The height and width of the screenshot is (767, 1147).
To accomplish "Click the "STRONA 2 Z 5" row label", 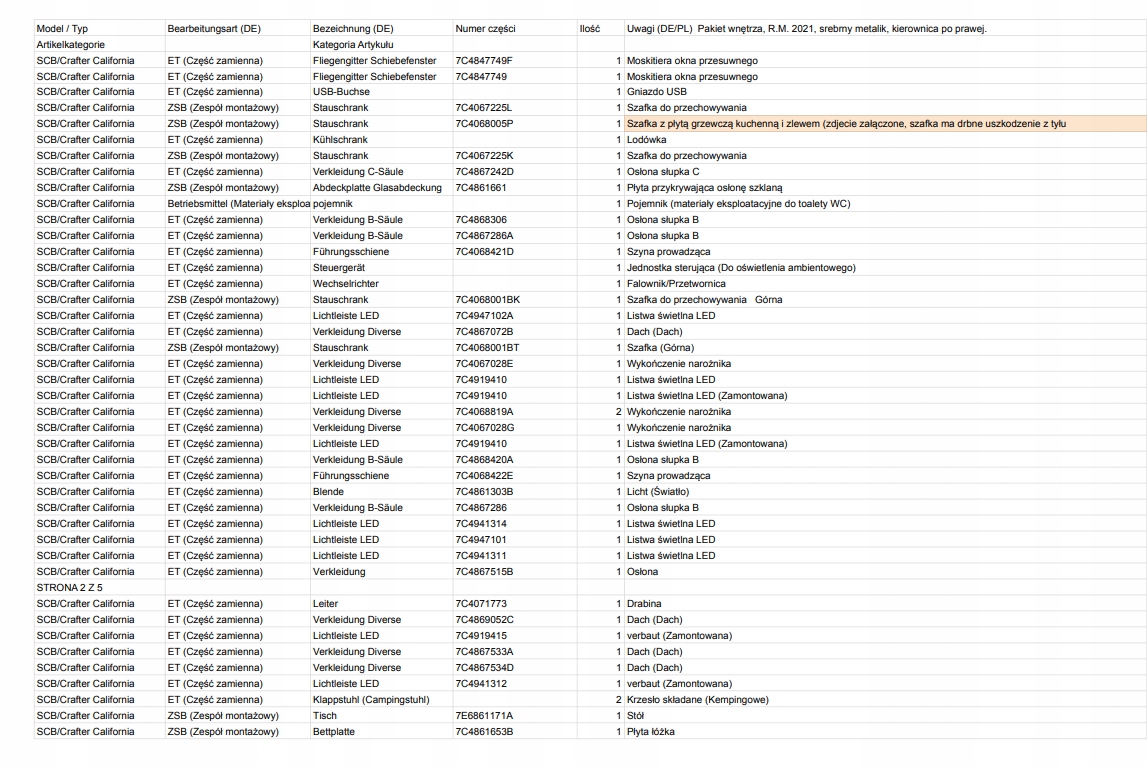I will [69, 587].
